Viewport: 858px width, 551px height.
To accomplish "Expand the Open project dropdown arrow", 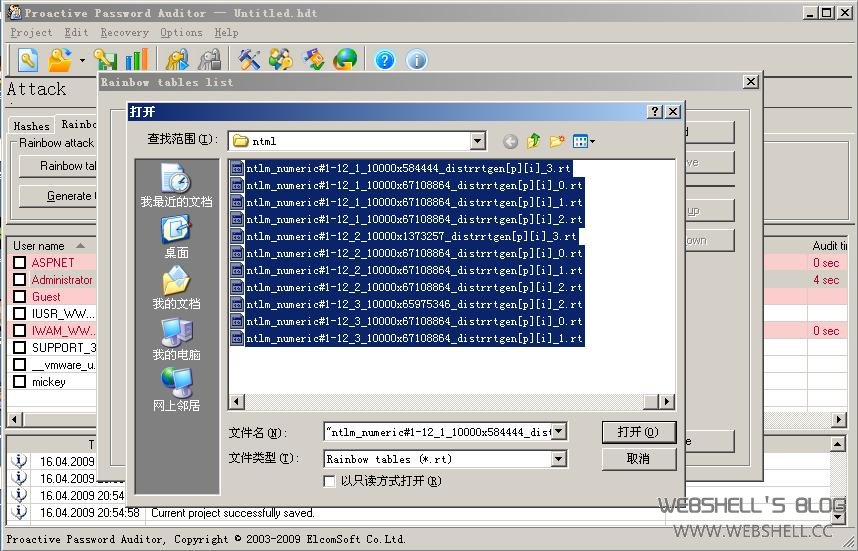I will [x=82, y=60].
